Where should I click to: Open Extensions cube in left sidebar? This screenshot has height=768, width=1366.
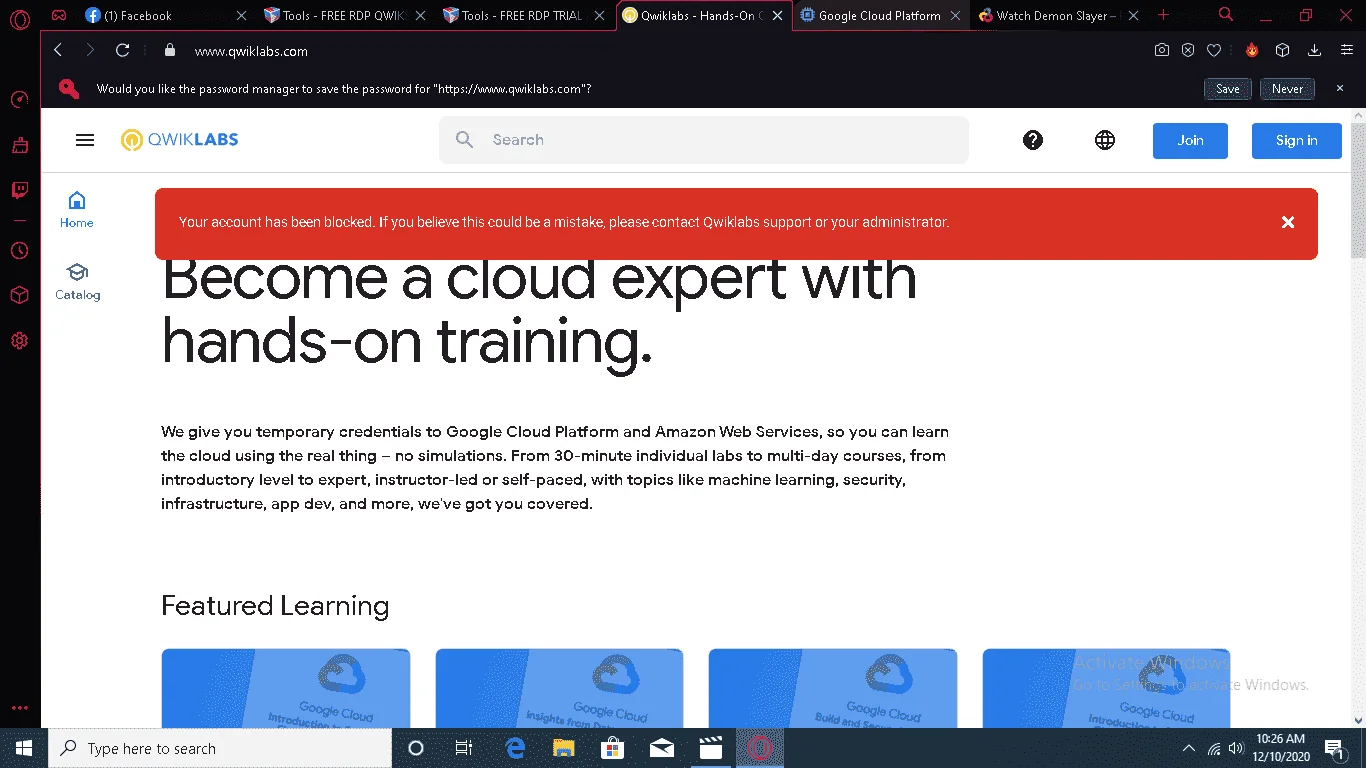[19, 295]
